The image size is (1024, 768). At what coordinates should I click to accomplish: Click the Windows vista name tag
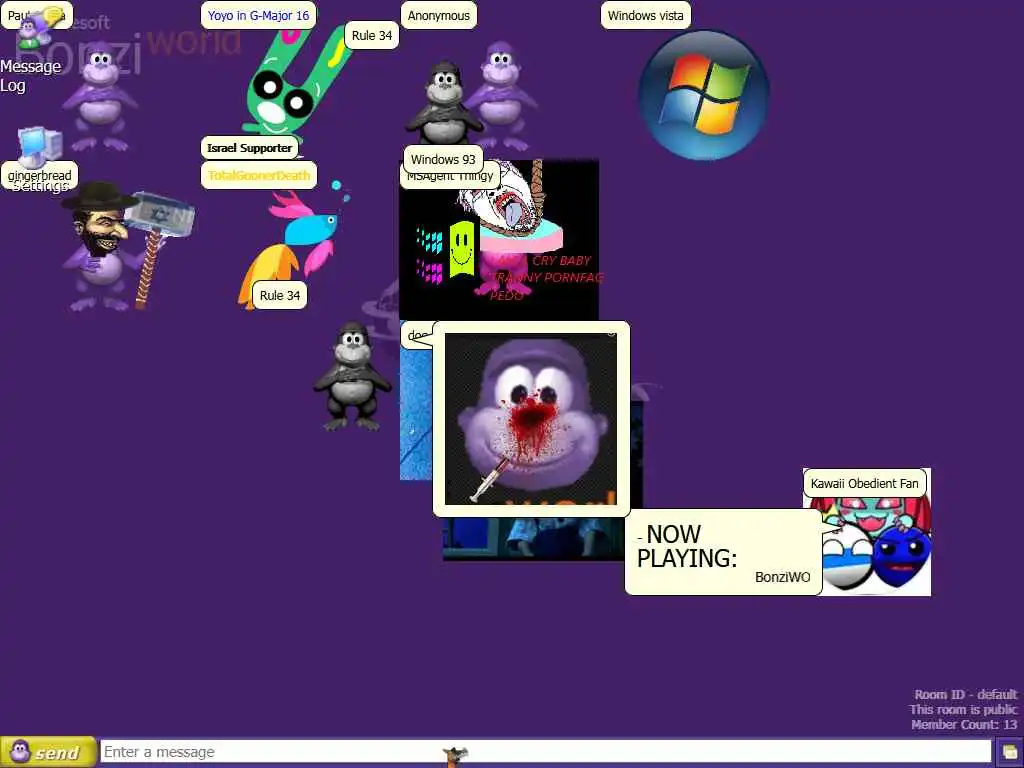coord(645,16)
